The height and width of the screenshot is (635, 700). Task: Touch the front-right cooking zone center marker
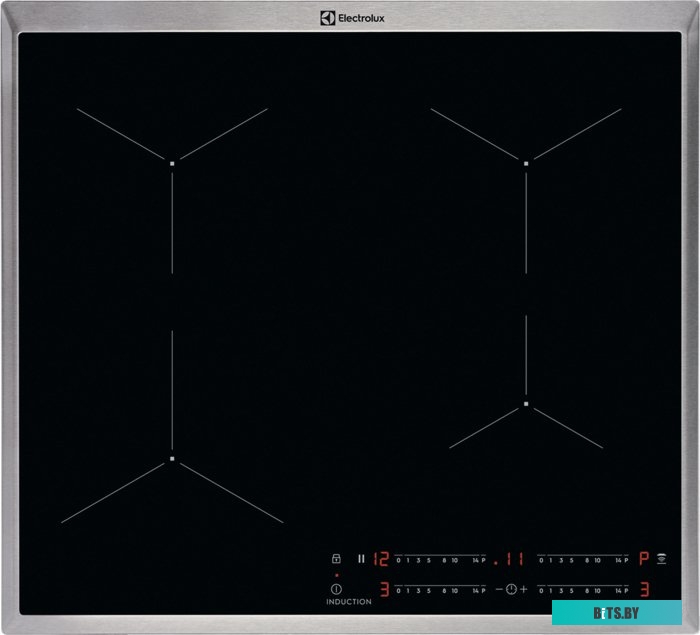coord(526,404)
